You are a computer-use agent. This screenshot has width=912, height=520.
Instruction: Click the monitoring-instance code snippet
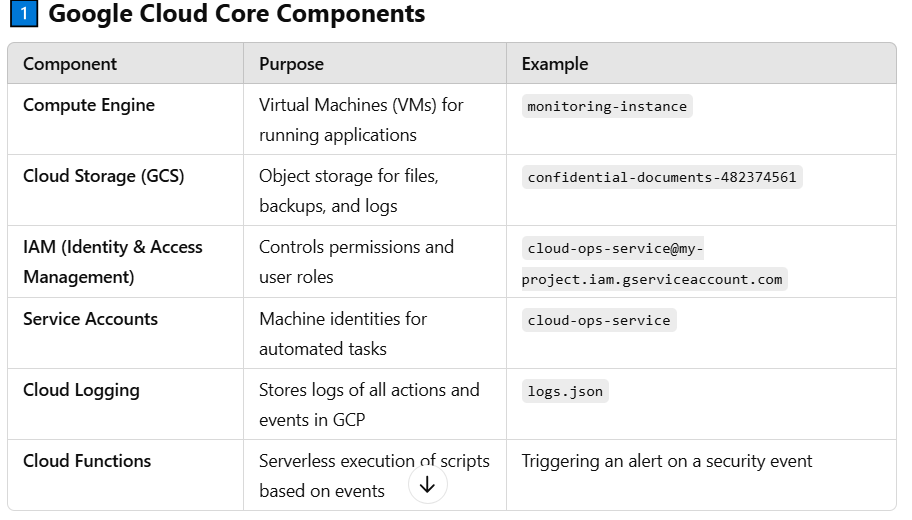point(607,106)
